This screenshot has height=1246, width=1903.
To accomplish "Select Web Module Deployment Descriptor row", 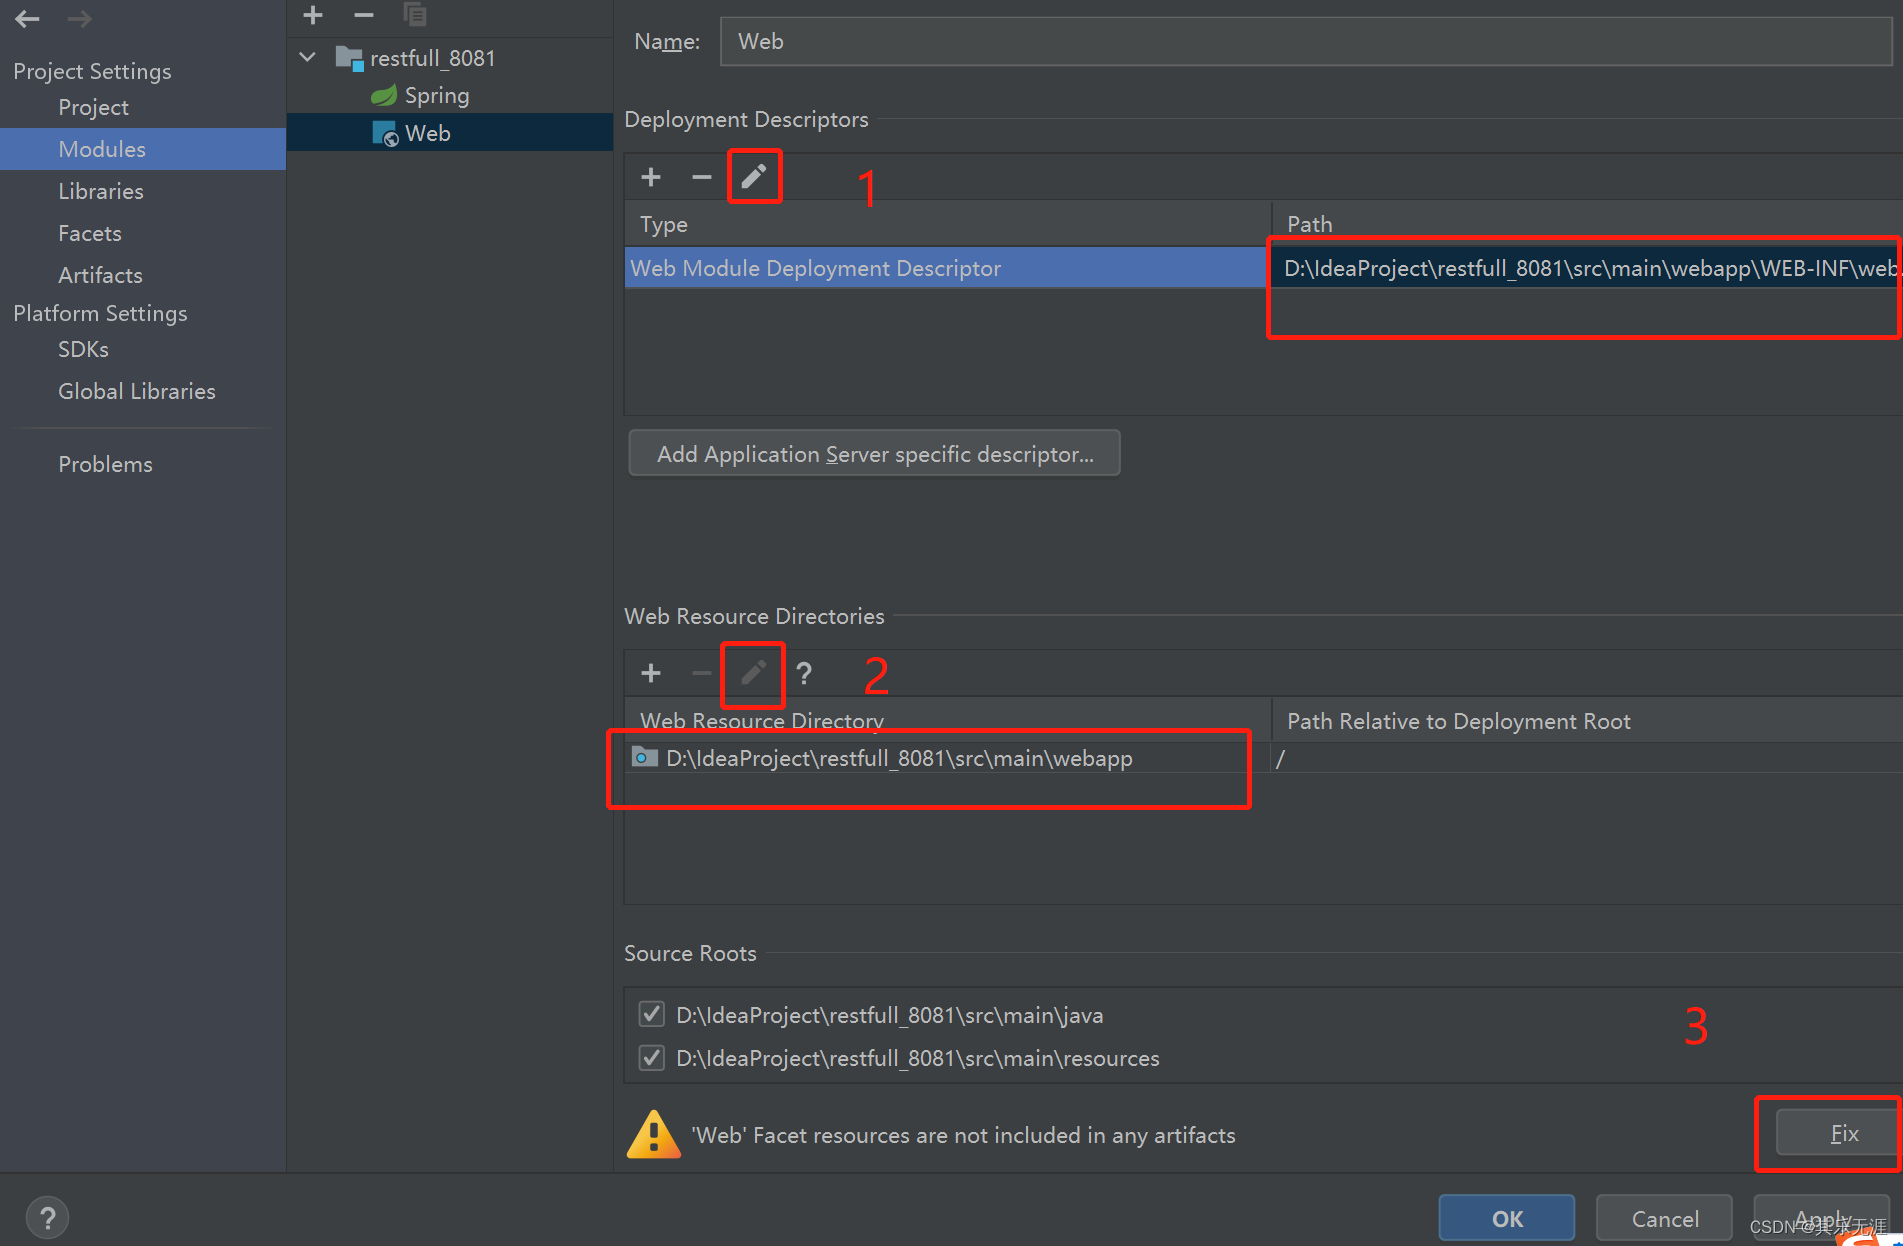I will [946, 268].
